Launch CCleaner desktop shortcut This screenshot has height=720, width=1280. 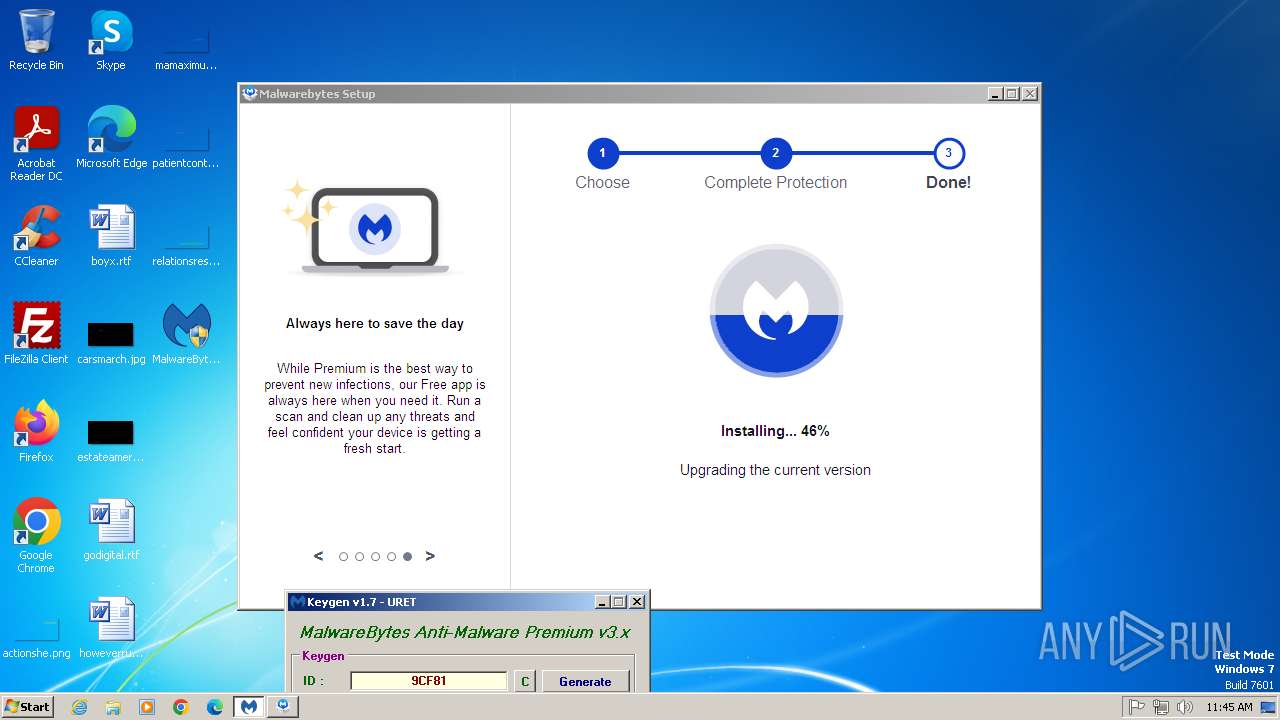36,236
